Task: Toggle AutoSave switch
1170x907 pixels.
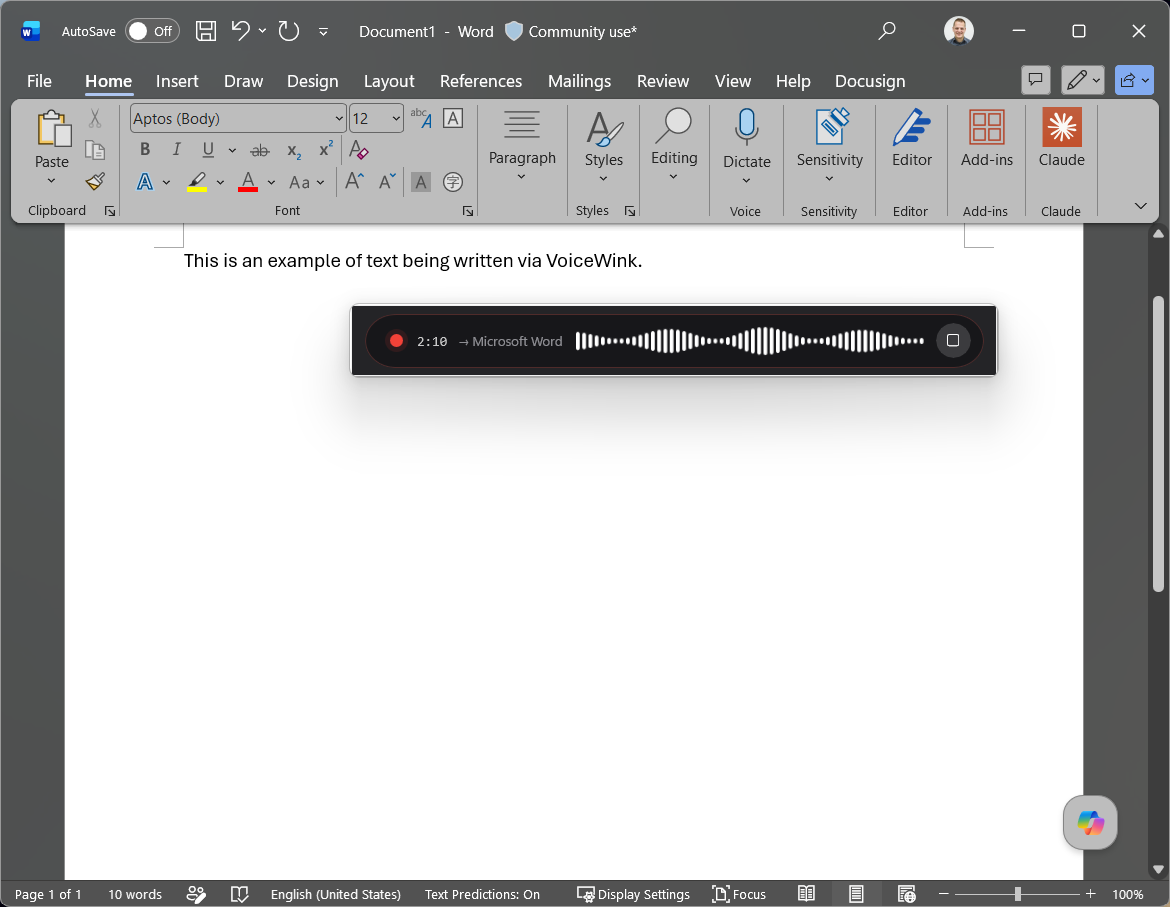Action: click(152, 31)
